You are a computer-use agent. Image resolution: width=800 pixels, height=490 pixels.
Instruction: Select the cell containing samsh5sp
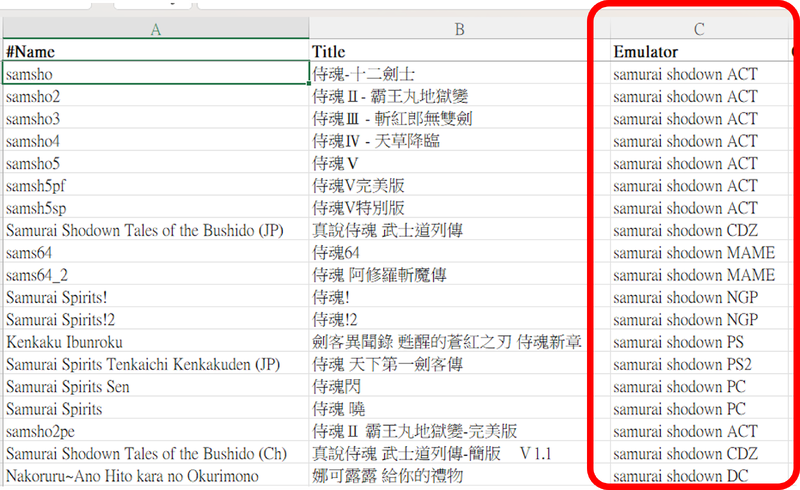(x=156, y=208)
